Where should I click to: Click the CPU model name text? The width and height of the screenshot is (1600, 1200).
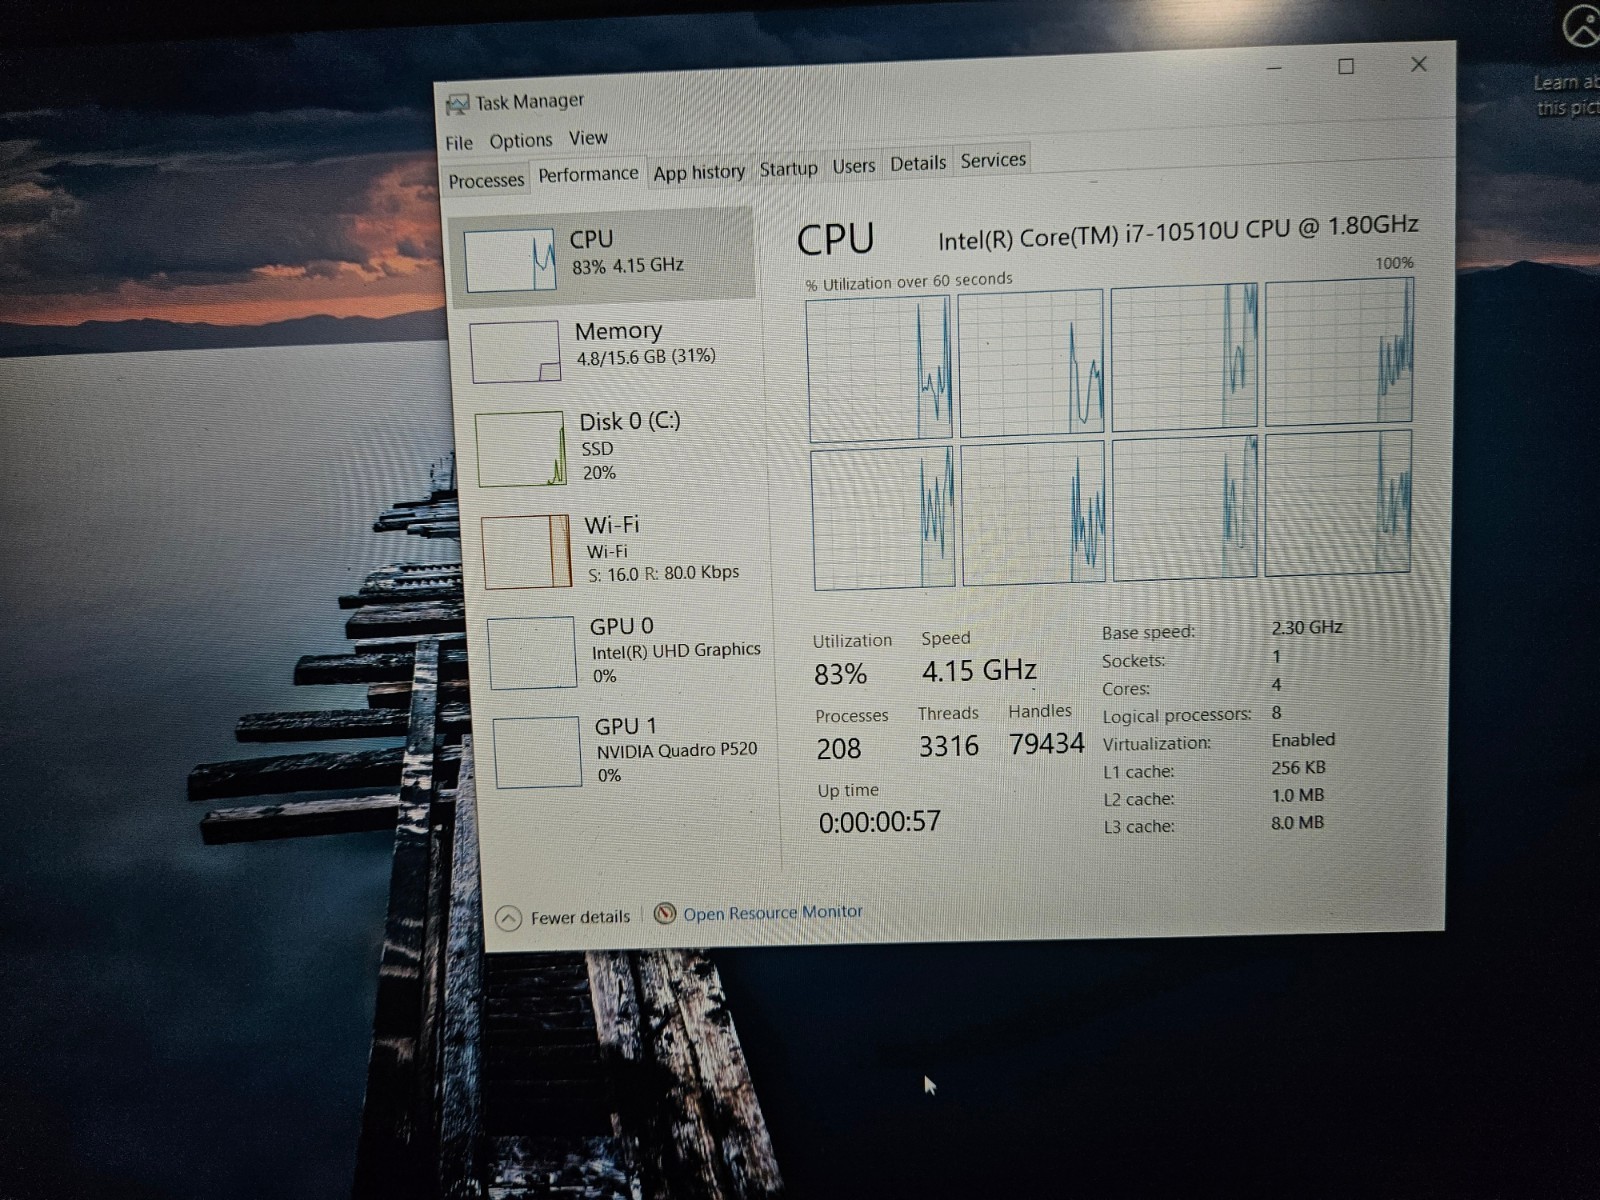[1178, 233]
